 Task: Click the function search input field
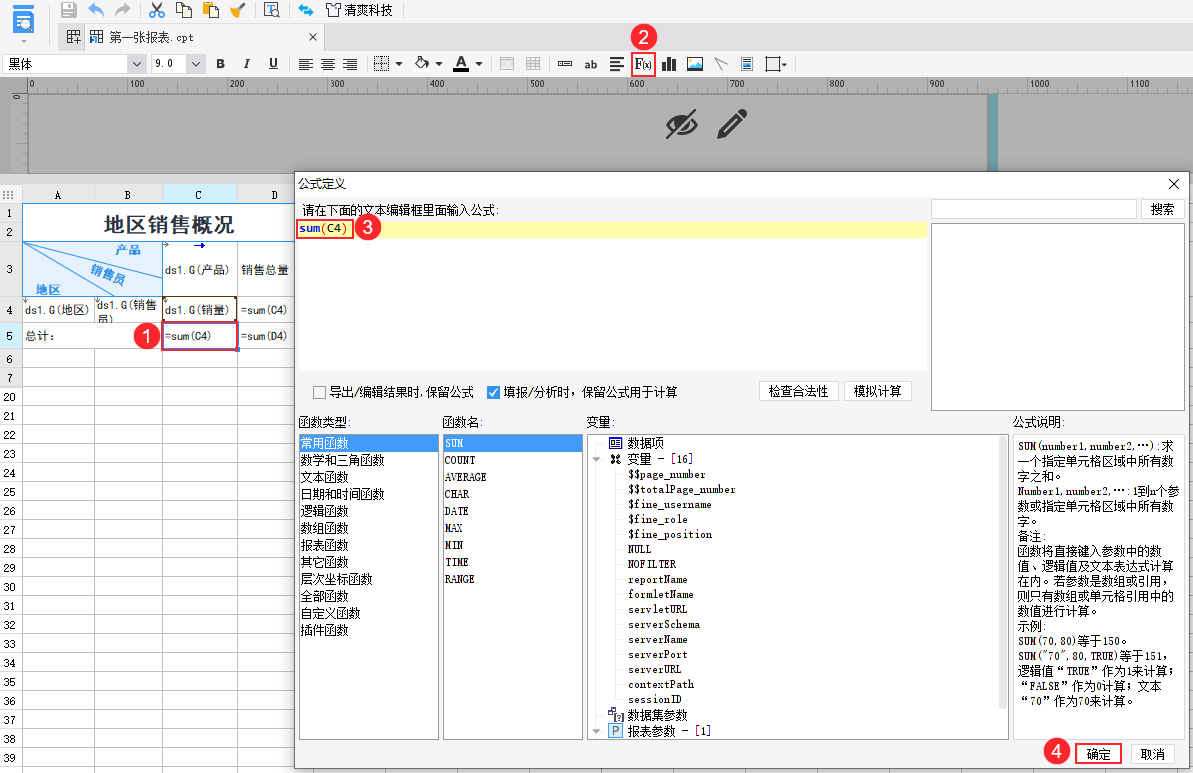point(1033,209)
